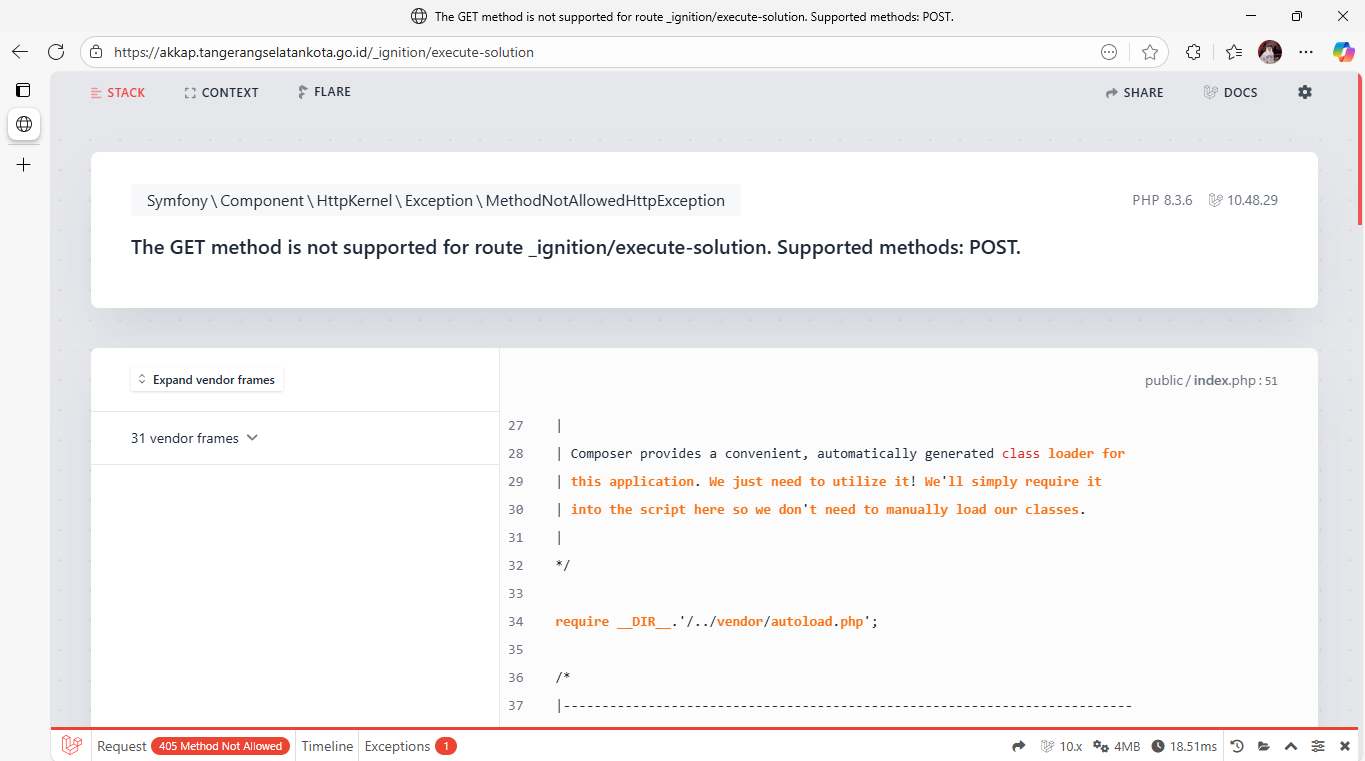
Task: Open the DOCS link
Action: pos(1230,92)
